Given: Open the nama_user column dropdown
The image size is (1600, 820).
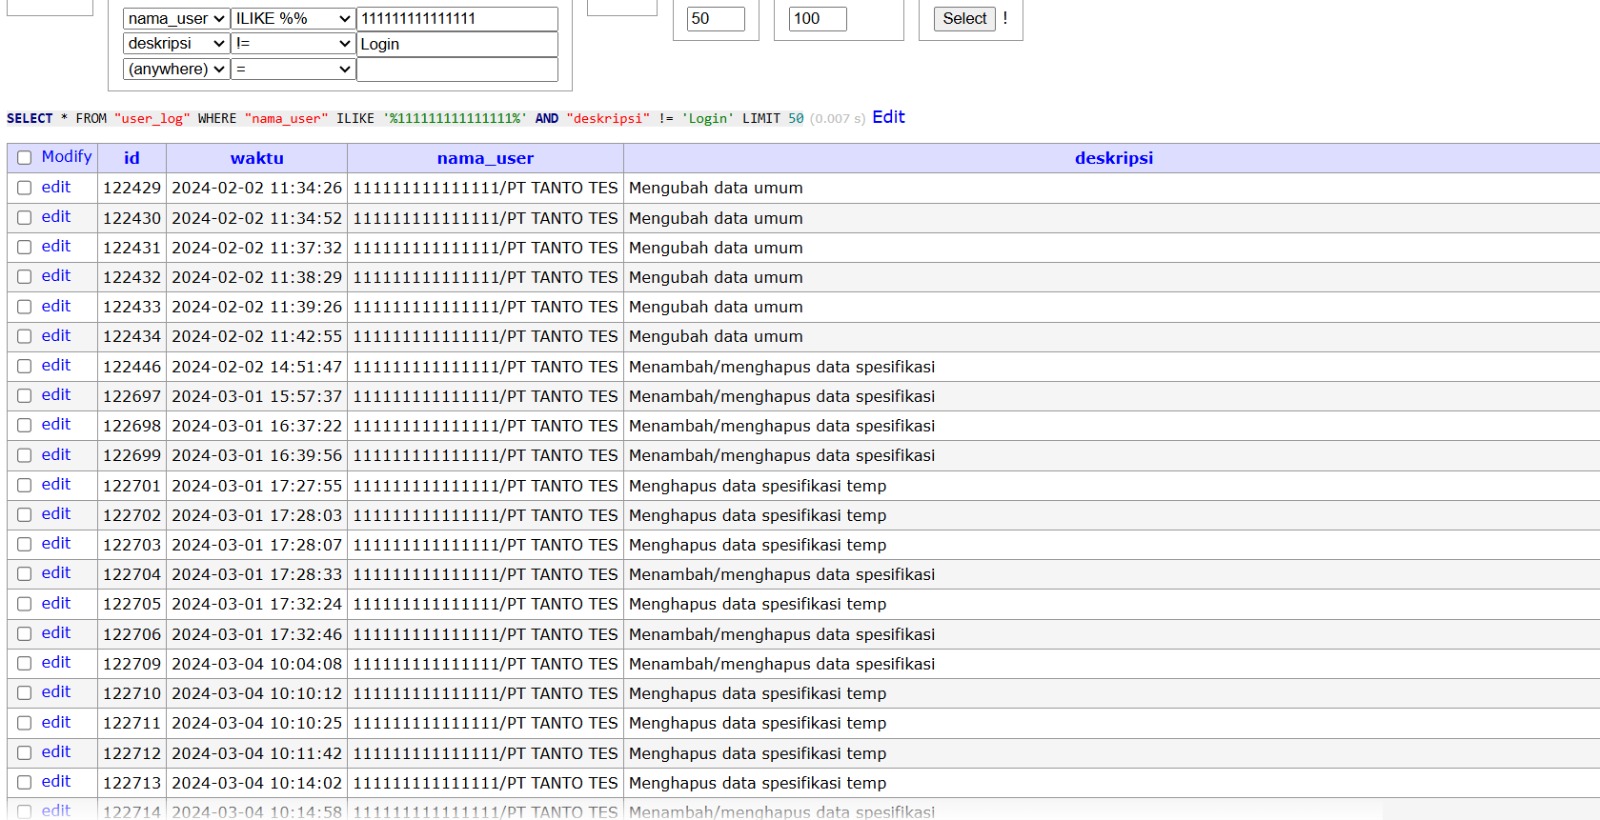Looking at the screenshot, I should [176, 19].
